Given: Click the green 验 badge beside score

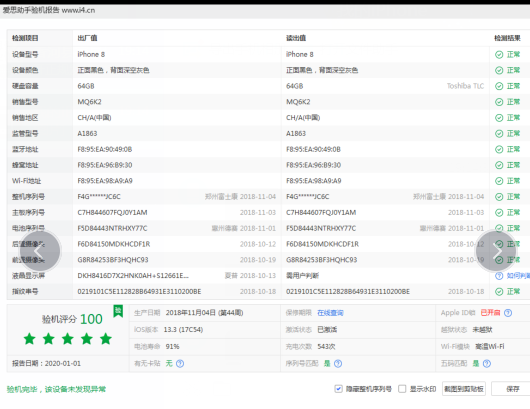Looking at the screenshot, I should 118,311.
